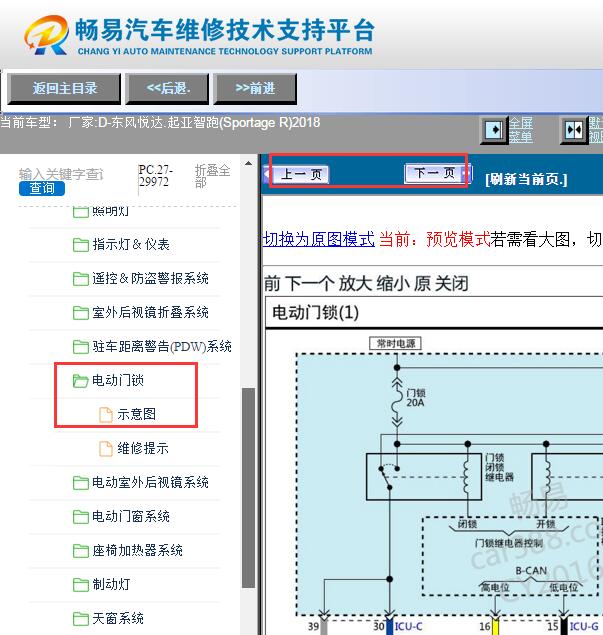Click 缩小 to zoom out the diagram

point(393,283)
